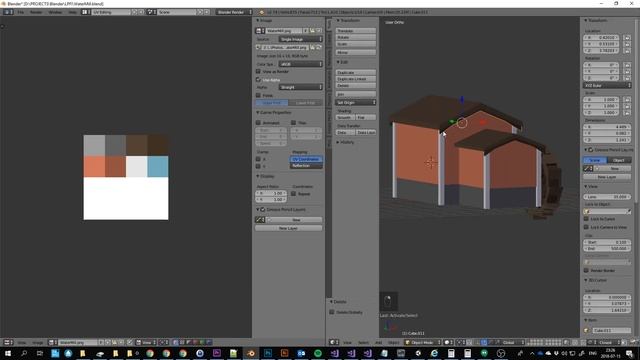Open the XYZ Euler rotation mode dropdown

pyautogui.click(x=607, y=85)
